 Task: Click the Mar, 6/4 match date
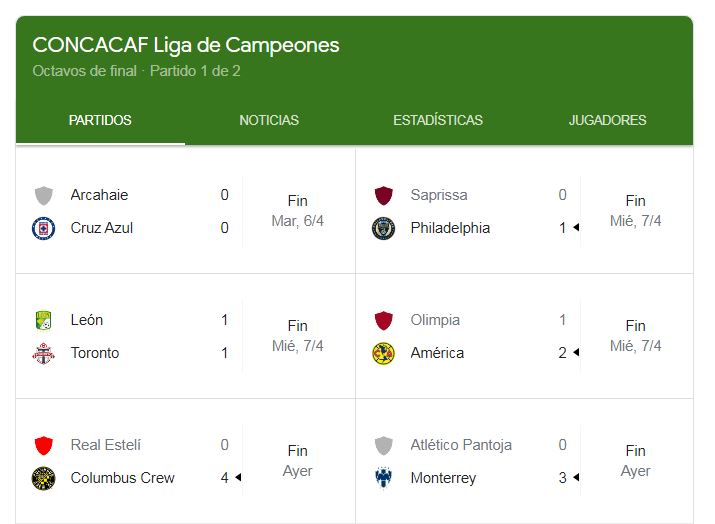click(x=298, y=221)
